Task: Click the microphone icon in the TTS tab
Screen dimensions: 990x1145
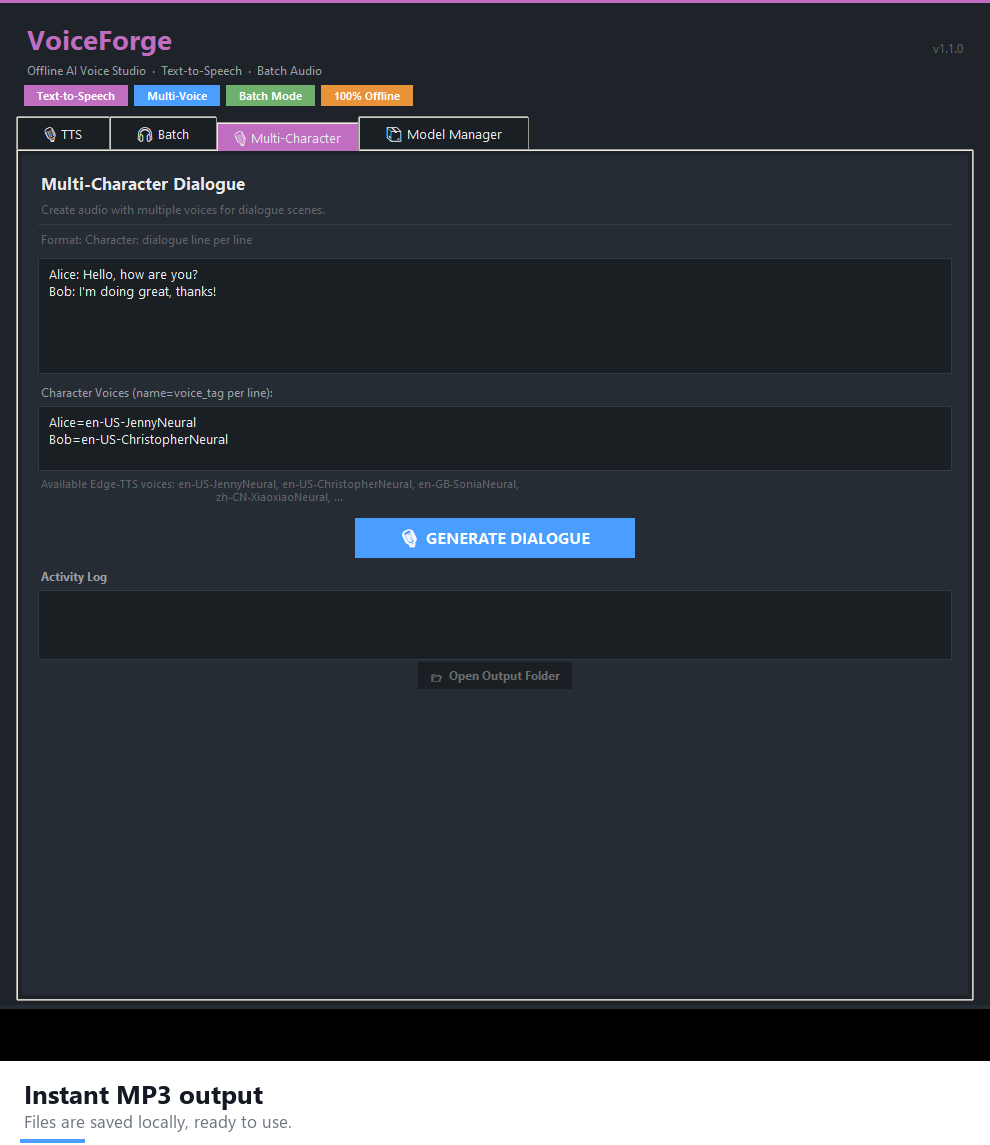Action: [x=50, y=134]
